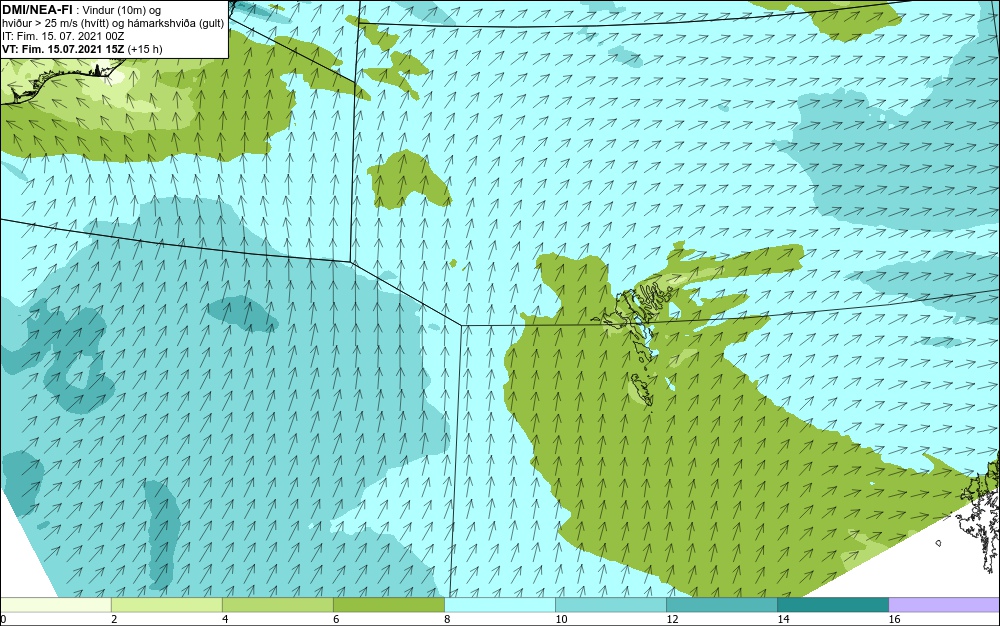
Task: Click the 'VT: Fim. 15.07.2021 15Z' line
Action: (x=64, y=49)
